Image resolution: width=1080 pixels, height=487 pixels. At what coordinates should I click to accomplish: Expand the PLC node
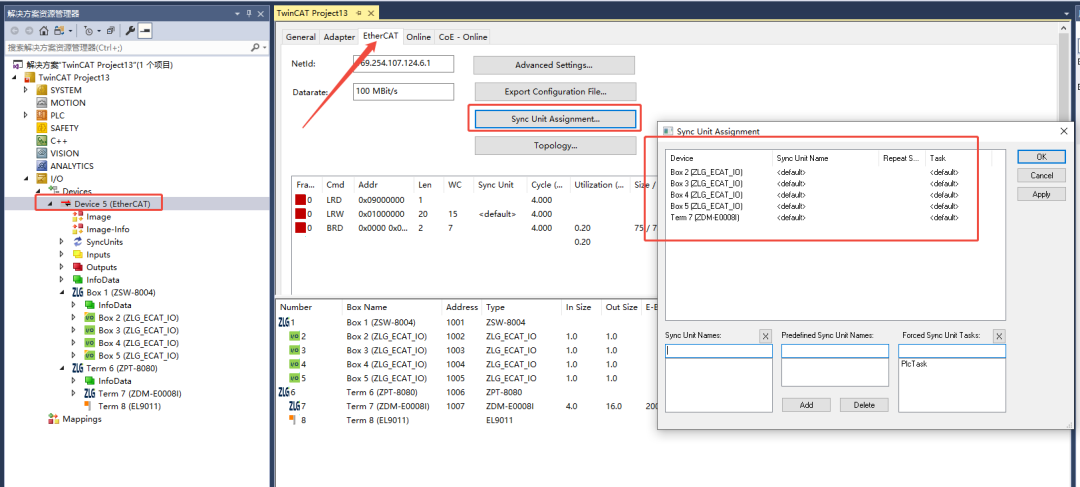[26, 115]
